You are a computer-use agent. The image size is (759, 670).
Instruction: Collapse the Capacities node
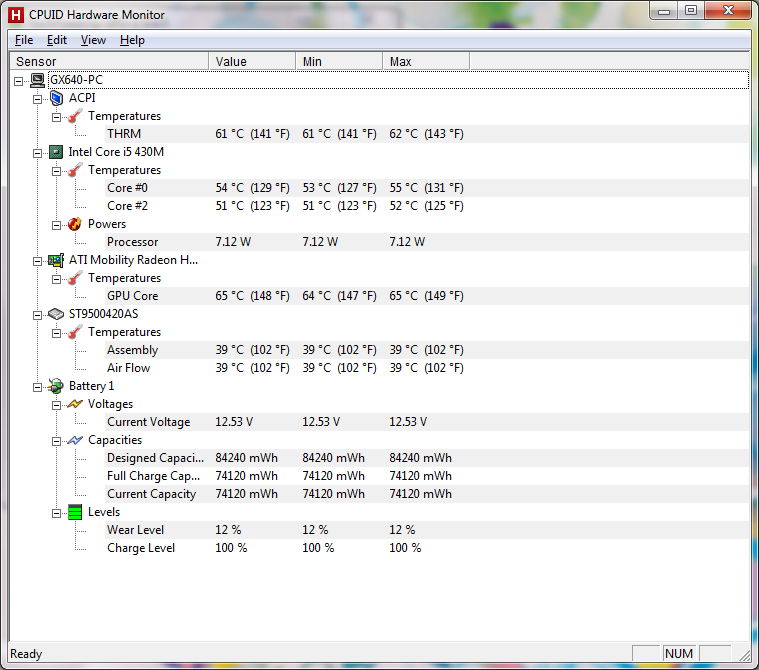56,441
